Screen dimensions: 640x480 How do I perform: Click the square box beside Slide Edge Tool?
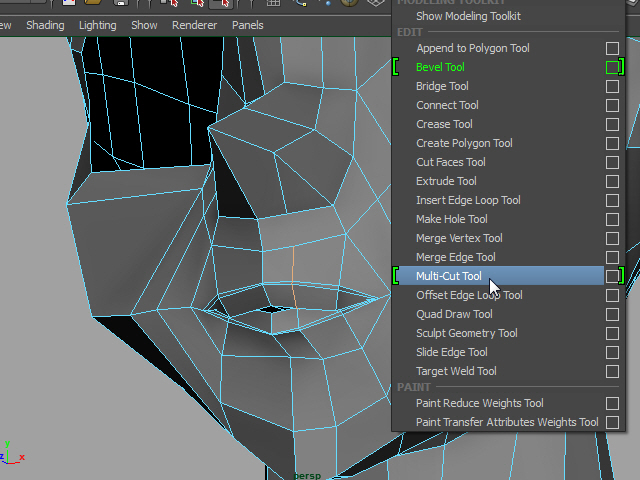click(x=612, y=352)
